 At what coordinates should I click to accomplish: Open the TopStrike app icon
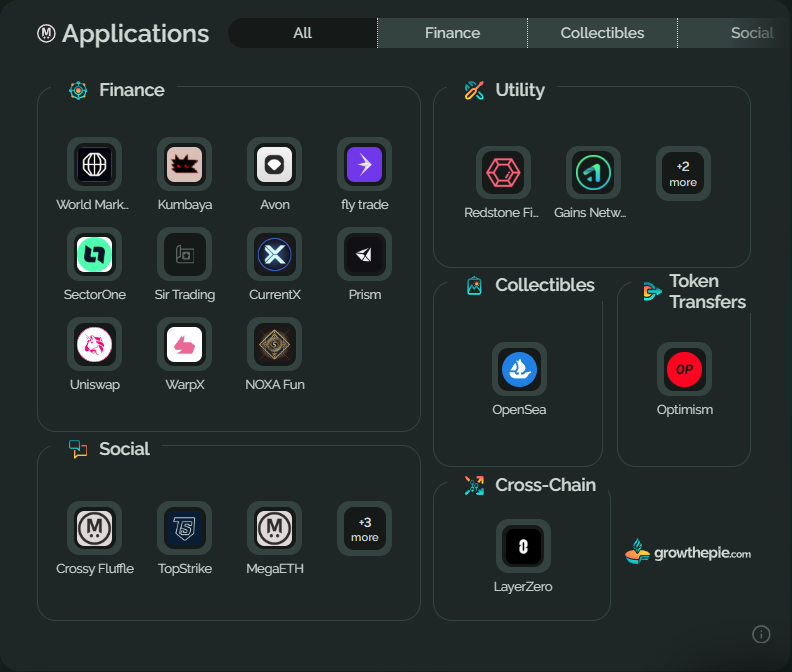[x=184, y=528]
